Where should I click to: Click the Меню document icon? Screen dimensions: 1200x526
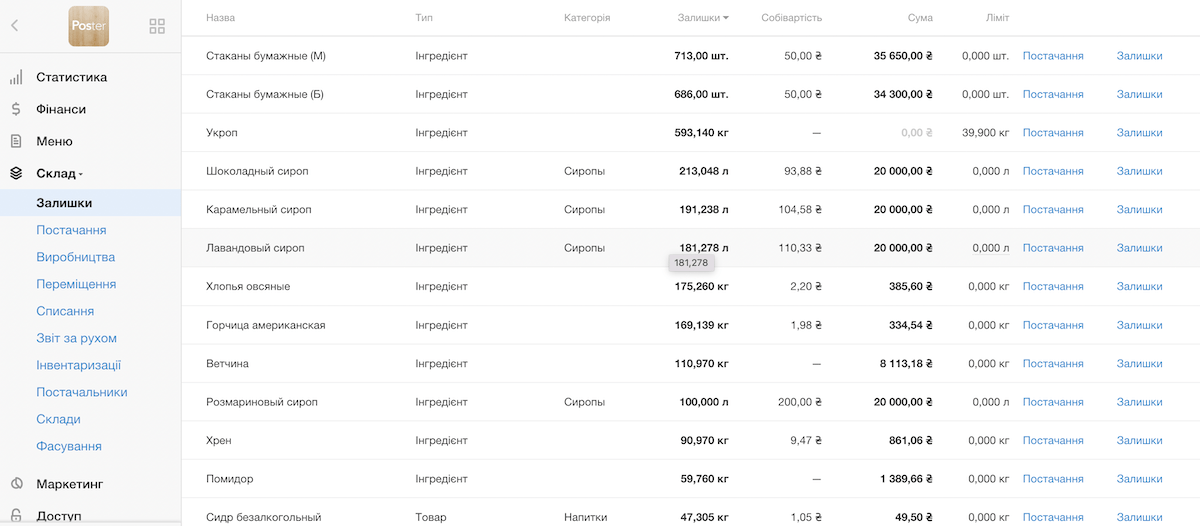point(16,142)
